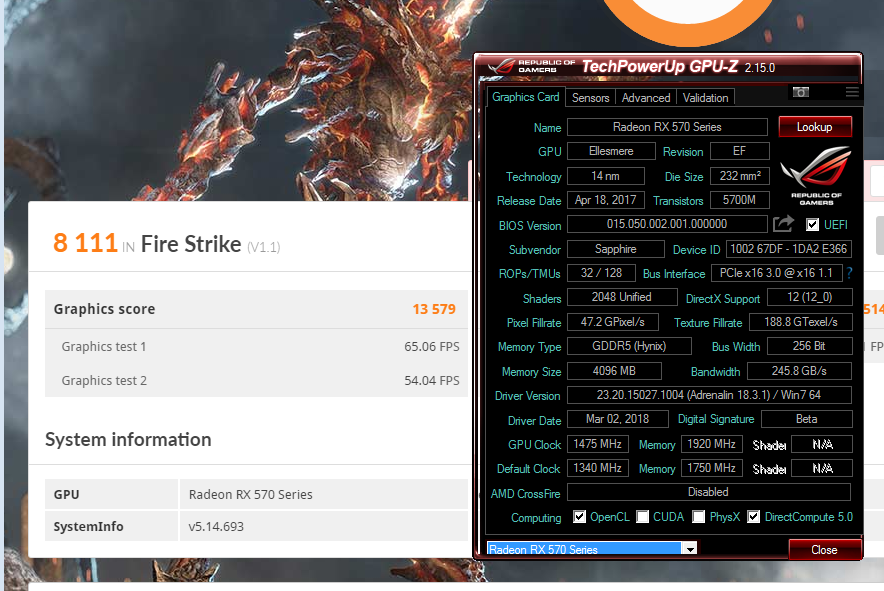Click Graphics test 1 result 65.06 FPS
This screenshot has height=591, width=884.
point(432,346)
